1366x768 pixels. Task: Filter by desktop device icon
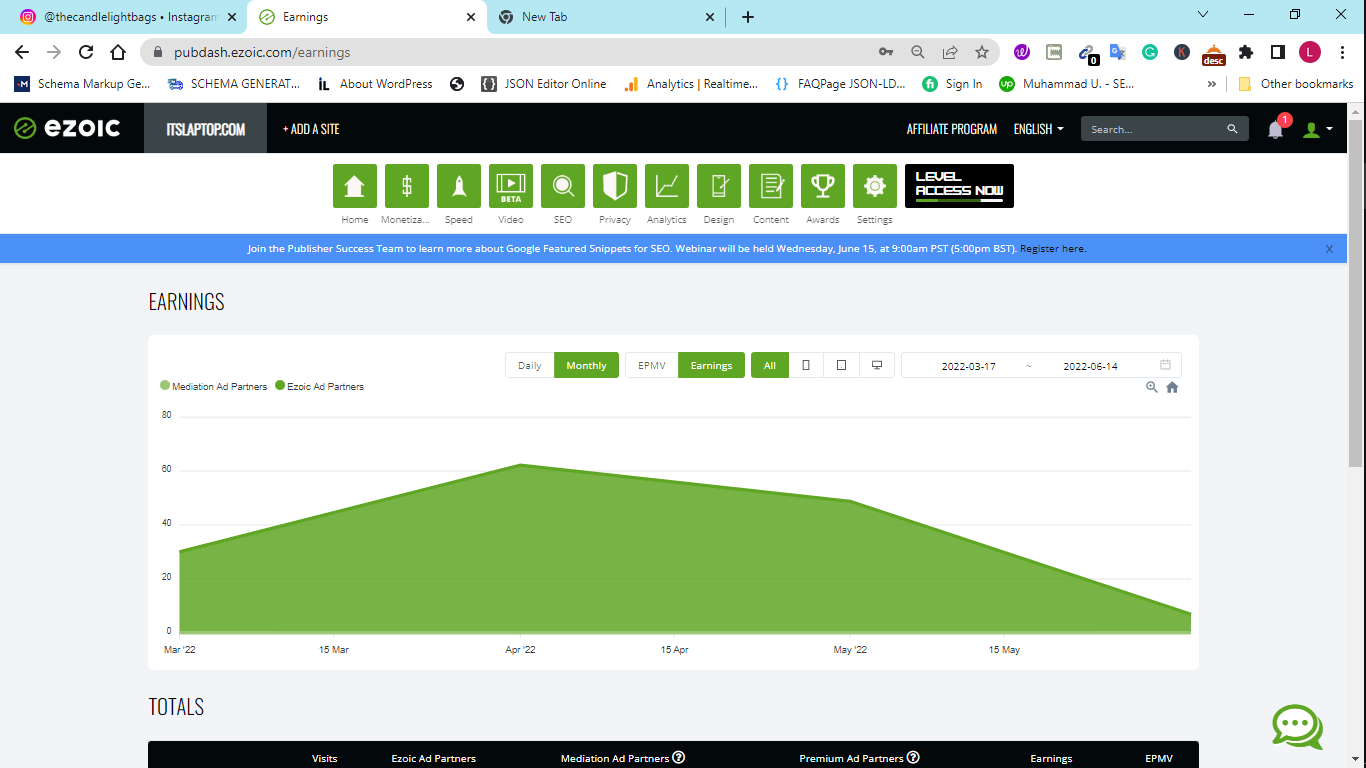[x=877, y=365]
